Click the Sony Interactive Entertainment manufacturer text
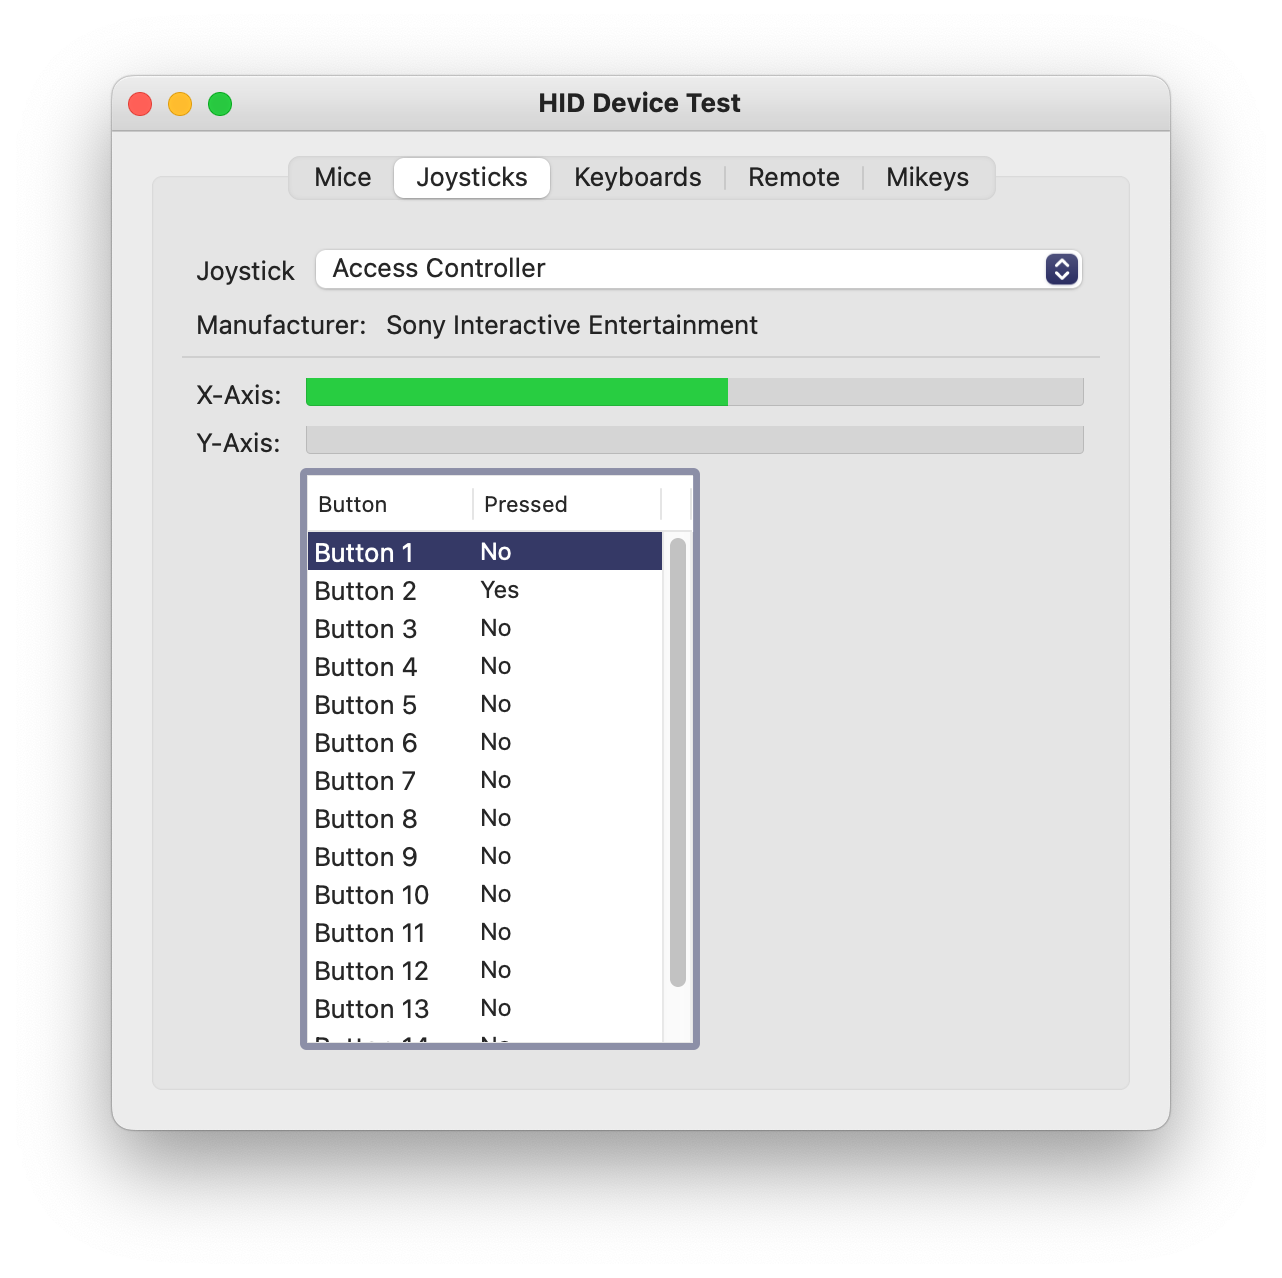1282x1278 pixels. pyautogui.click(x=572, y=326)
